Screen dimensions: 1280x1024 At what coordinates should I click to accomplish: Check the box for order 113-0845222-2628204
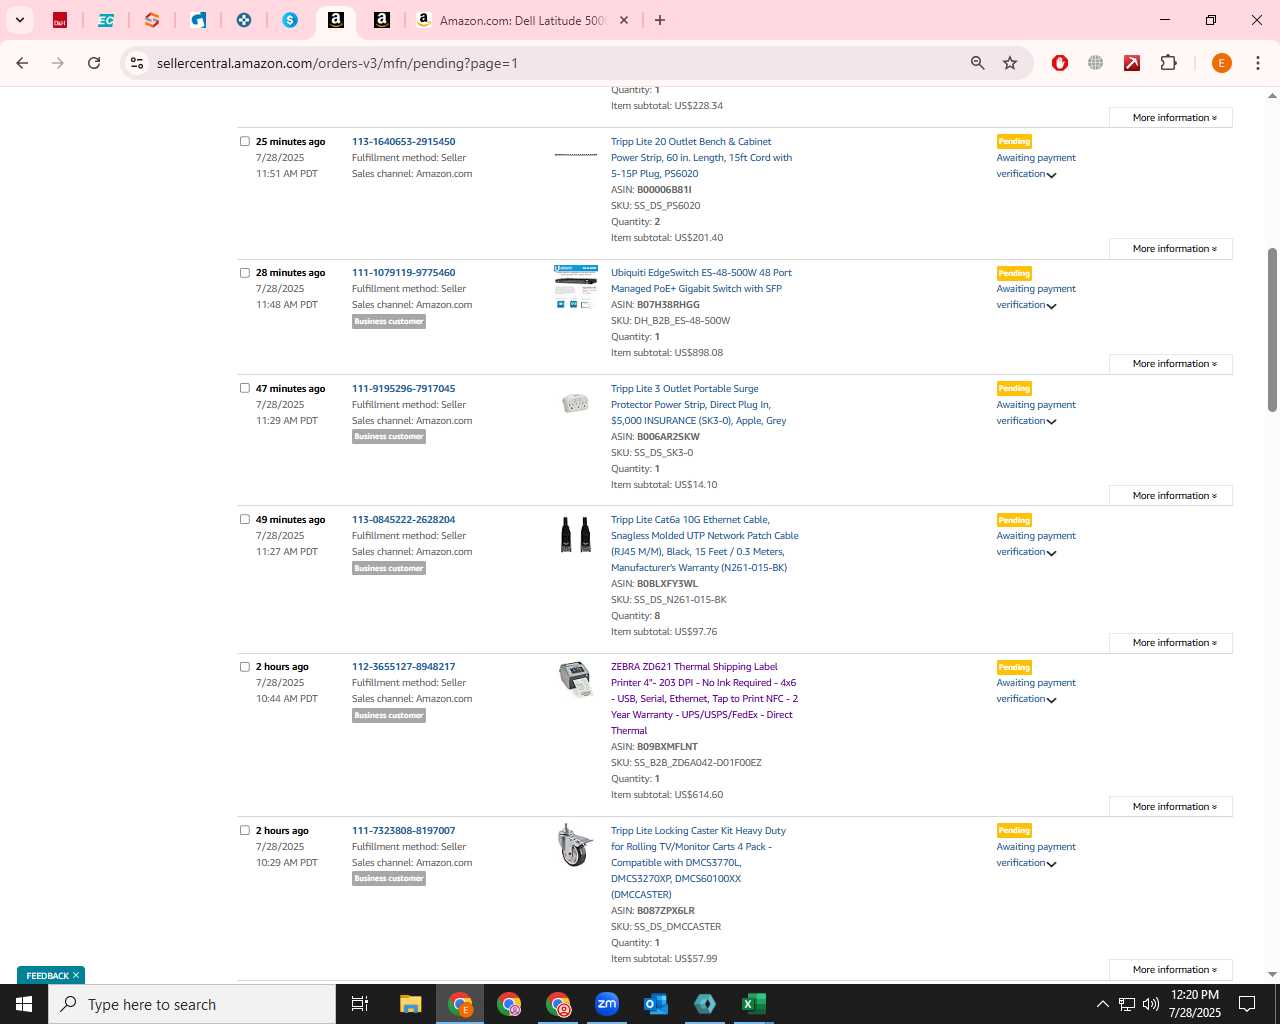(245, 519)
